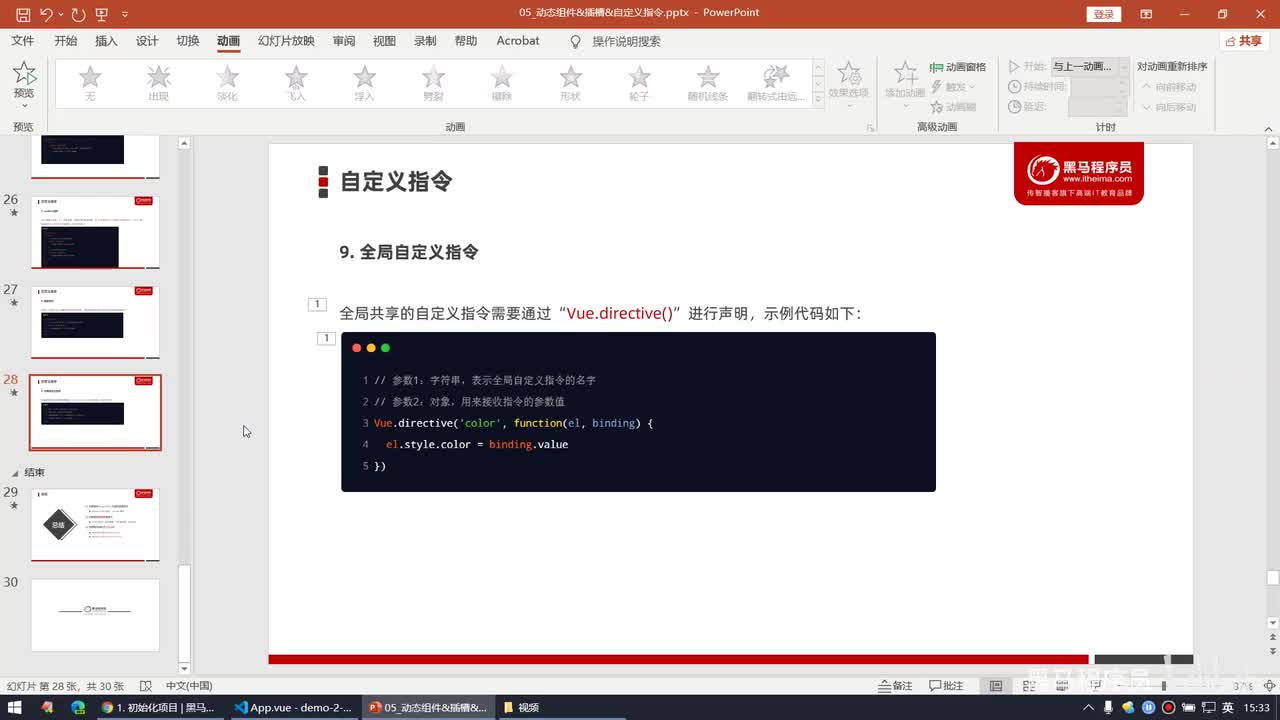Click the Redo/Repeat icon
Image resolution: width=1280 pixels, height=720 pixels.
[79, 14]
